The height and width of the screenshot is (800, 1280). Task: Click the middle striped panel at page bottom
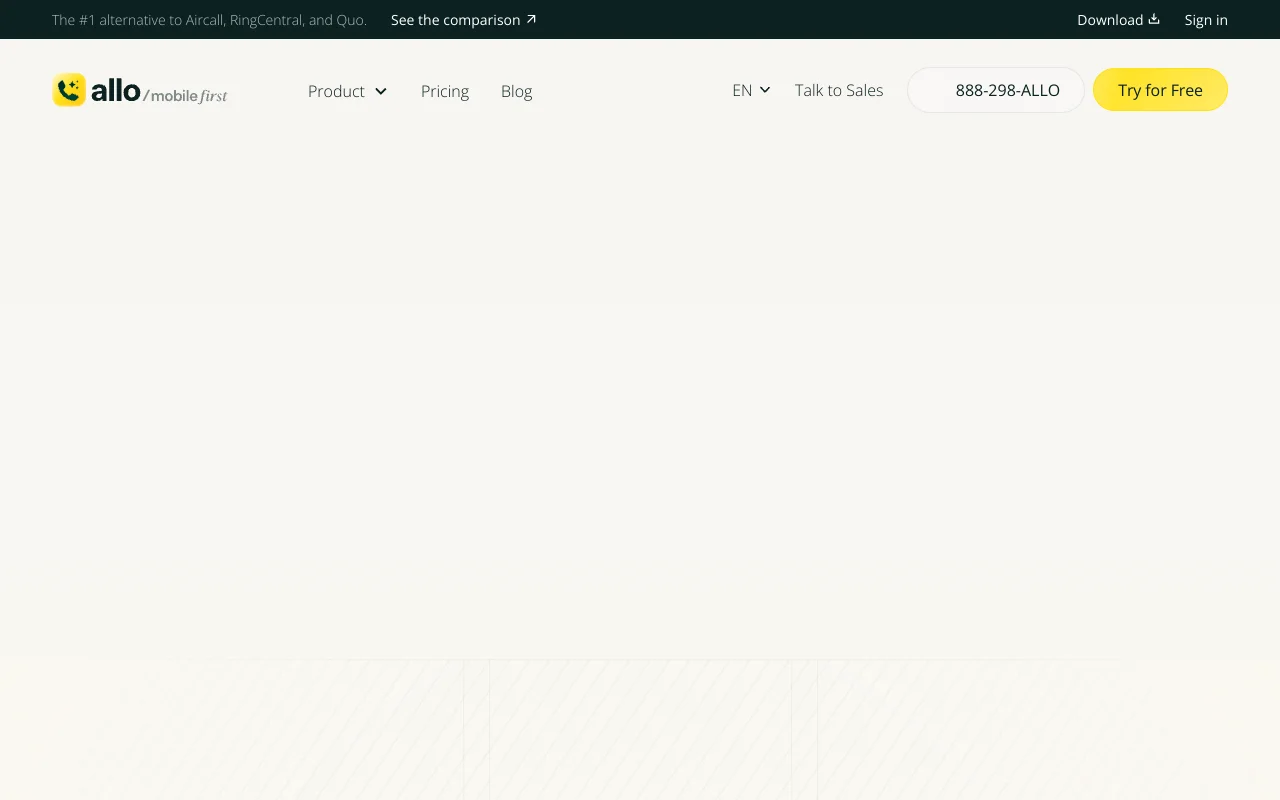click(x=640, y=730)
